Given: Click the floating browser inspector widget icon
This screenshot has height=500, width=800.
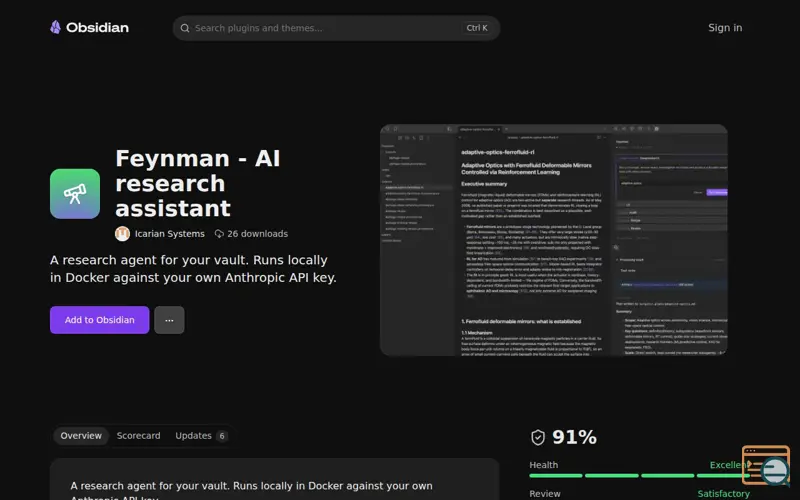Looking at the screenshot, I should 766,465.
